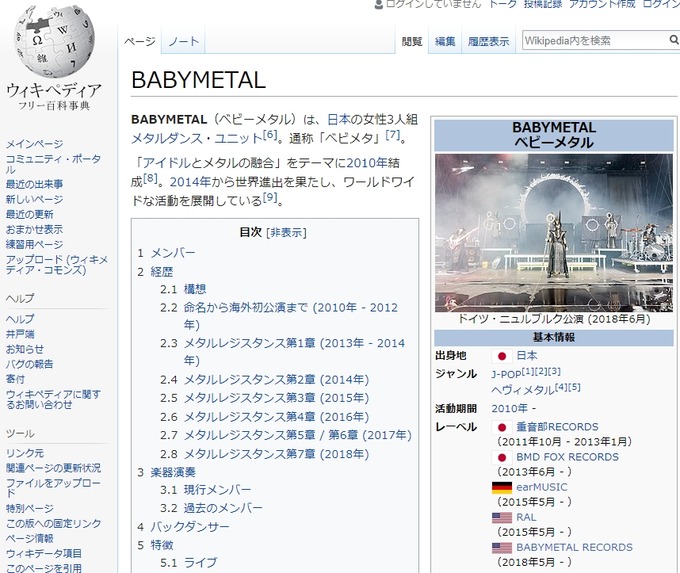
Task: Open 練習用ページ sidebar link
Action: coord(34,245)
